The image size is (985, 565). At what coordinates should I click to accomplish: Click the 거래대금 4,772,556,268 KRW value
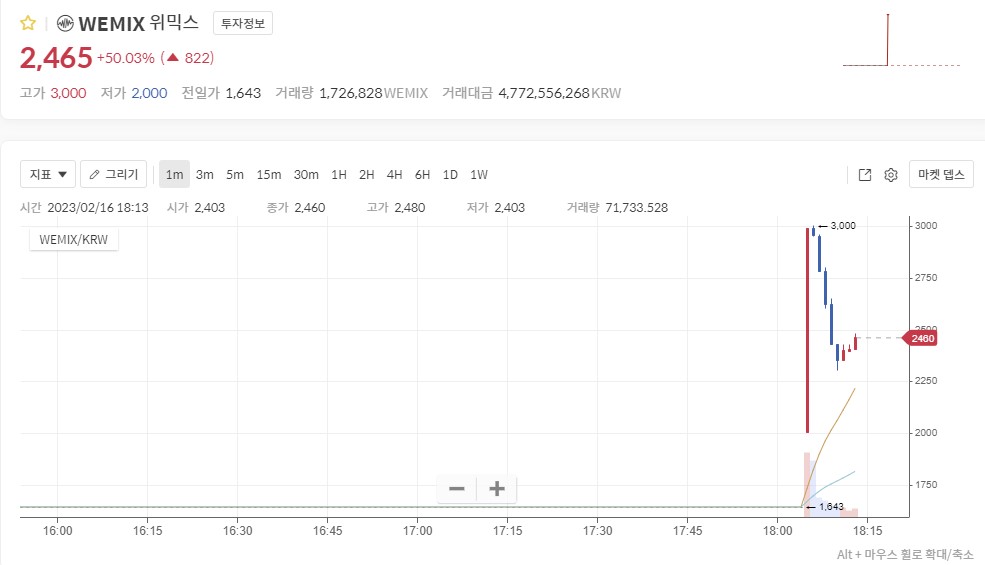point(531,93)
